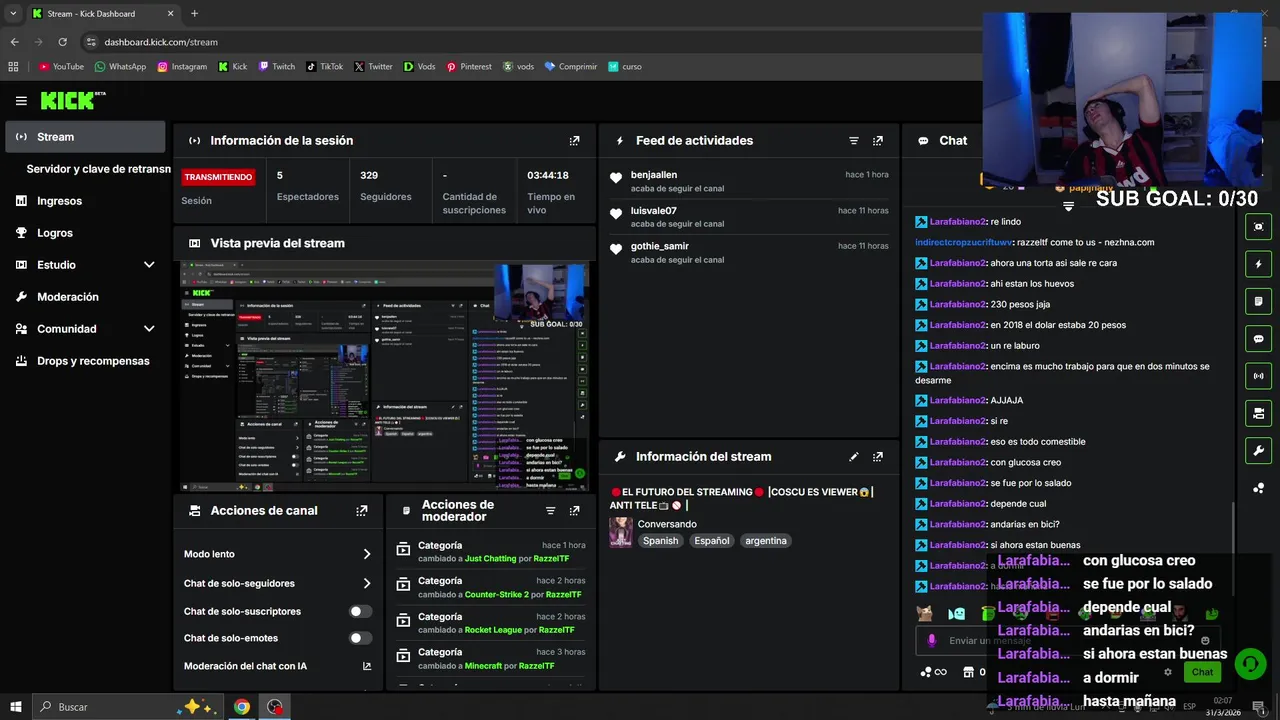Reload the page in browser toolbar
Viewport: 1280px width, 720px height.
[x=62, y=42]
